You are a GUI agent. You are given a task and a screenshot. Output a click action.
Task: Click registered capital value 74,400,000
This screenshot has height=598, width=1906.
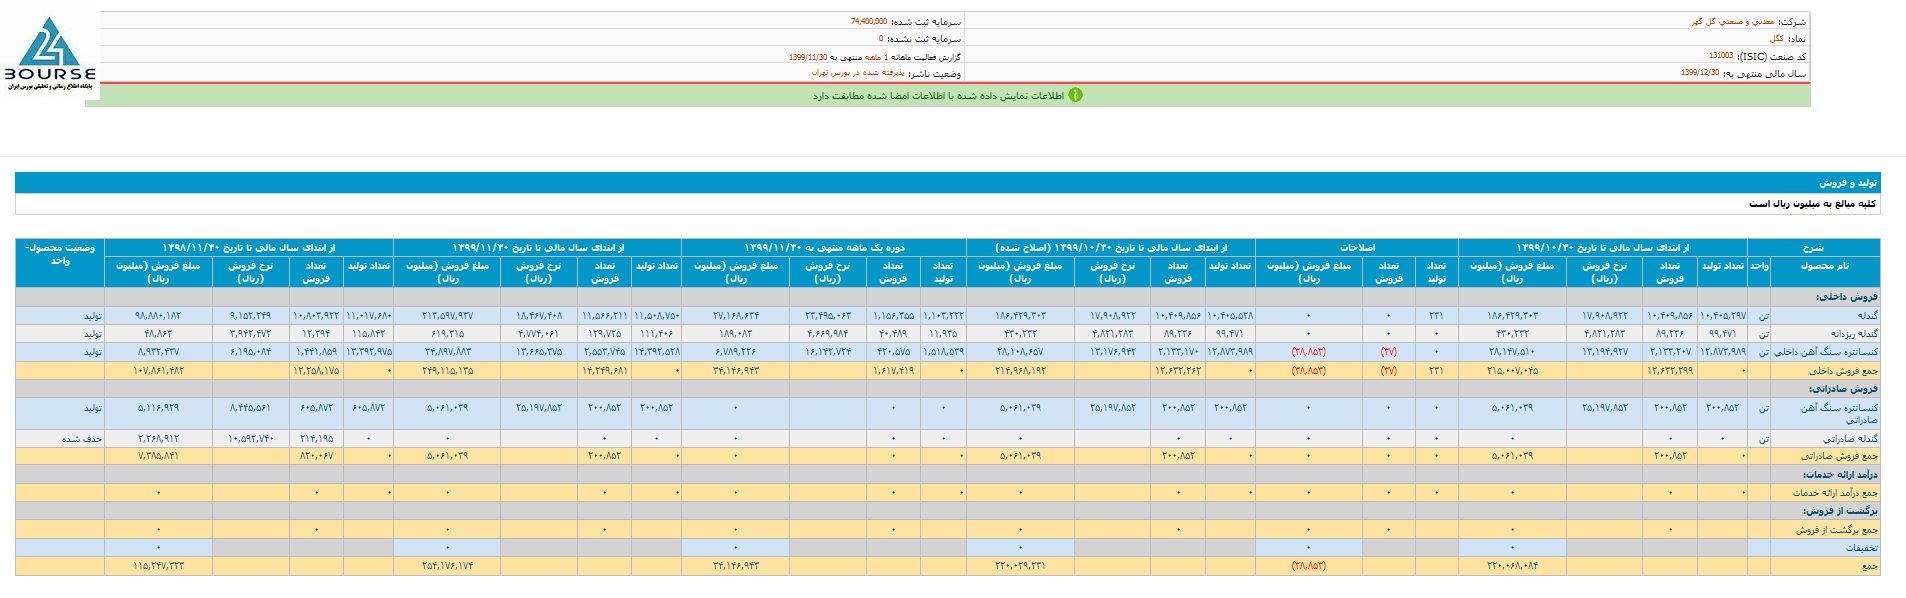click(x=868, y=21)
